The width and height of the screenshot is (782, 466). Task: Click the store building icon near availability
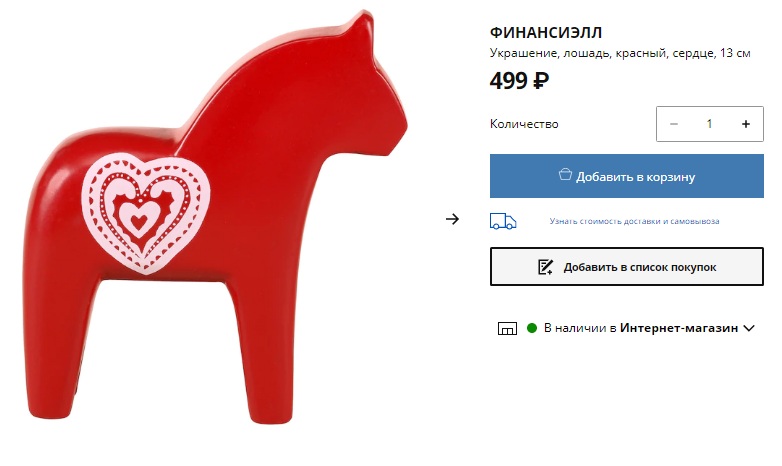click(507, 328)
